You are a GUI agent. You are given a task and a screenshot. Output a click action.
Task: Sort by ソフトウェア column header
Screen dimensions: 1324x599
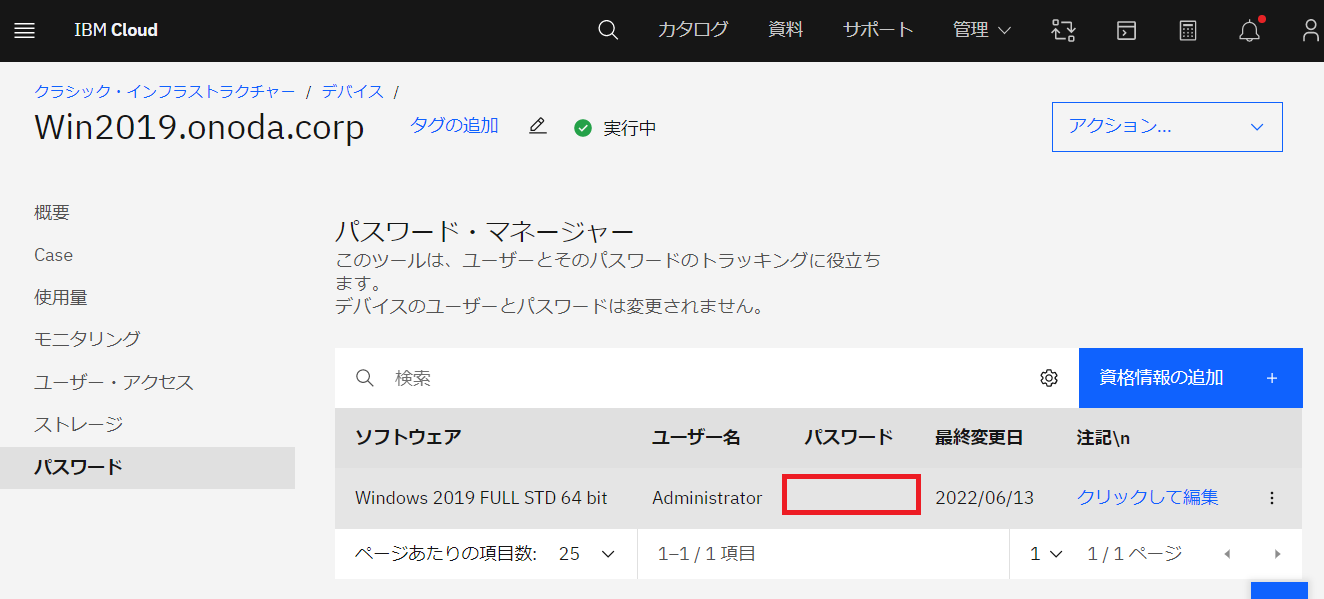click(x=408, y=438)
